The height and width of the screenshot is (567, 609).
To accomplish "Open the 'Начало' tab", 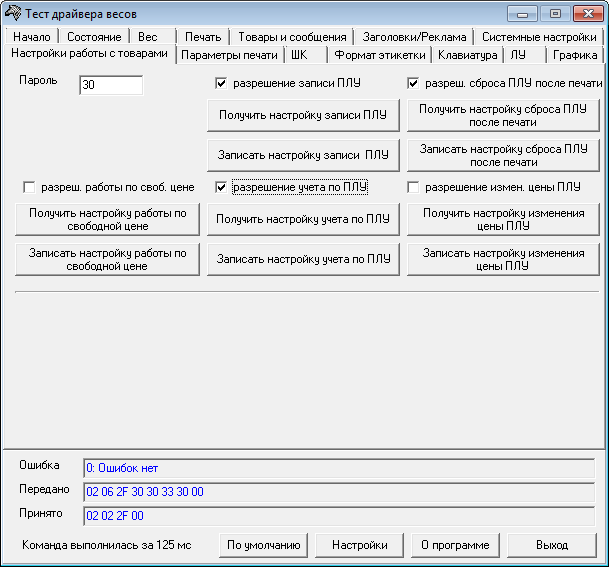I will click(32, 37).
